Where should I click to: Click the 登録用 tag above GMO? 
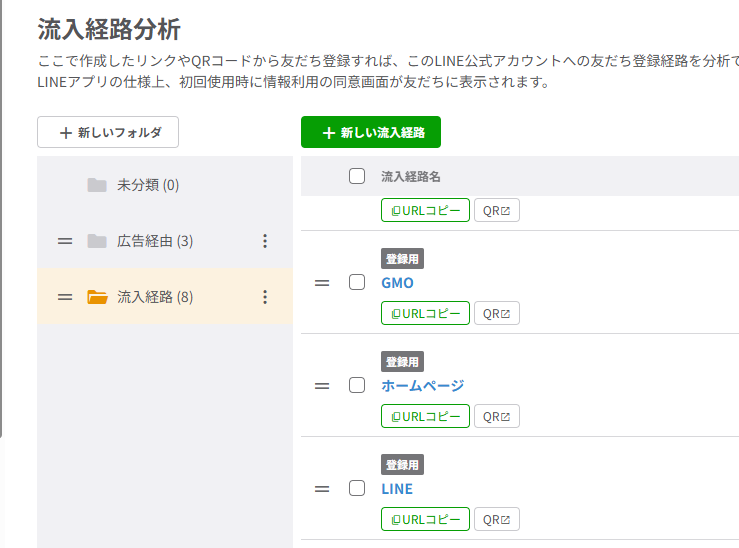tap(402, 259)
